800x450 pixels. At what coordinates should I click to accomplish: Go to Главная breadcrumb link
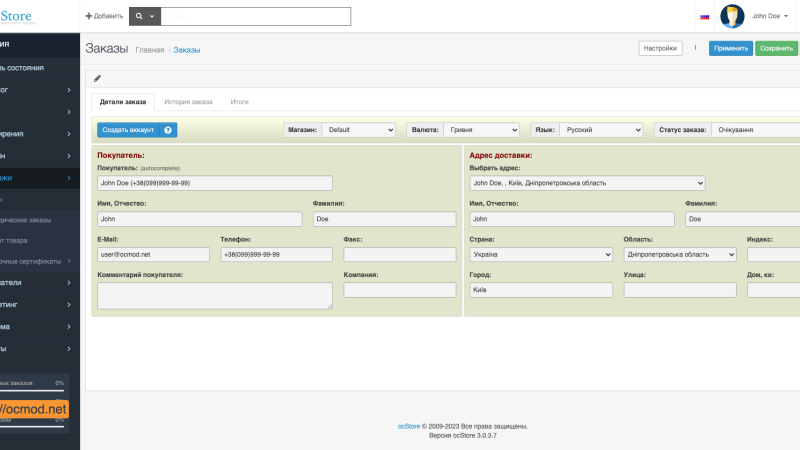coord(149,50)
